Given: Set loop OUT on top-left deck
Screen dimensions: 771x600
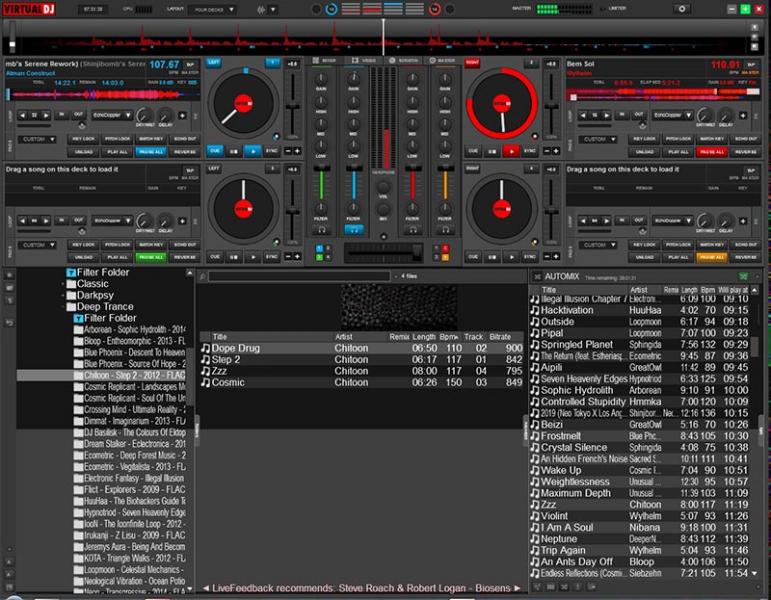Looking at the screenshot, I should (x=79, y=115).
